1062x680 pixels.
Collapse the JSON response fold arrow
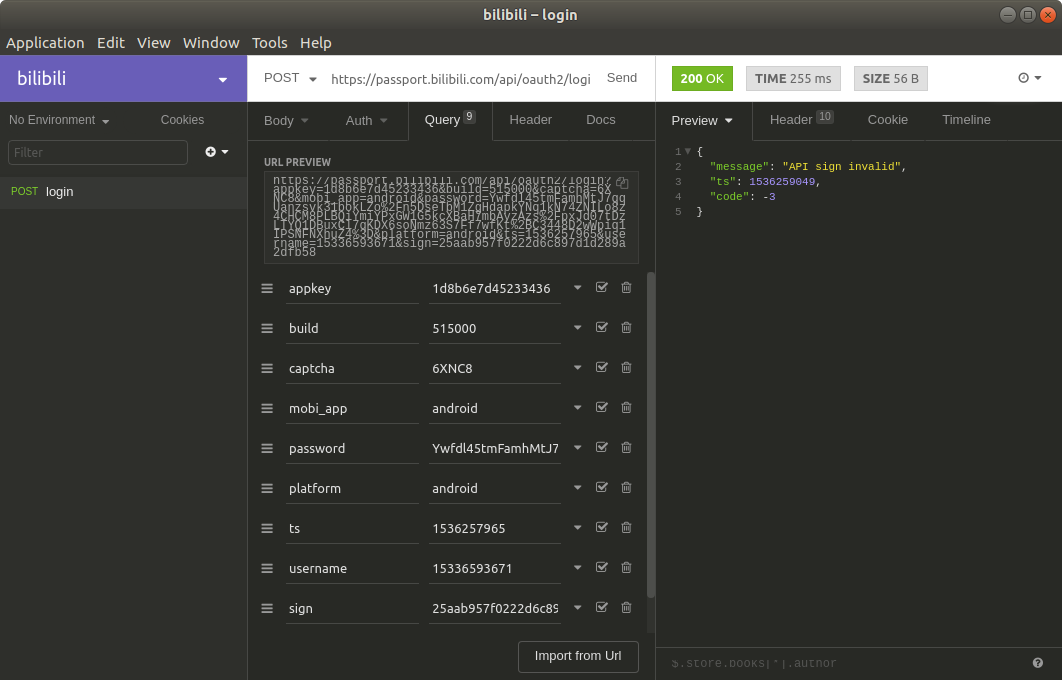pos(688,151)
